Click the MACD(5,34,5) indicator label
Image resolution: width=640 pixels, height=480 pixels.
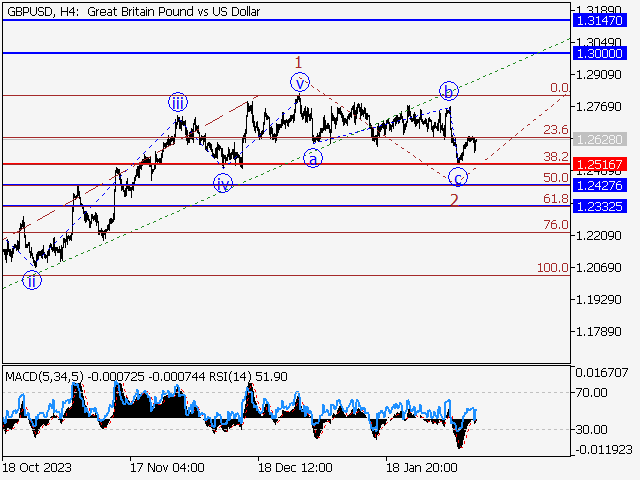click(x=44, y=376)
